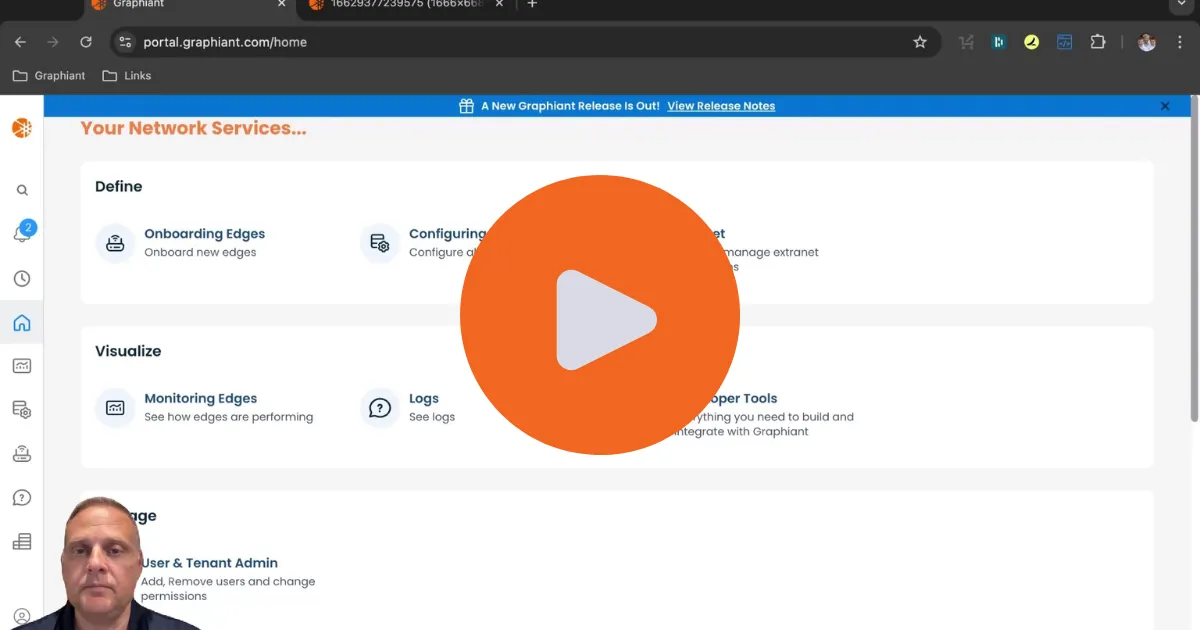This screenshot has height=630, width=1200.
Task: Reload the page
Action: (x=86, y=42)
